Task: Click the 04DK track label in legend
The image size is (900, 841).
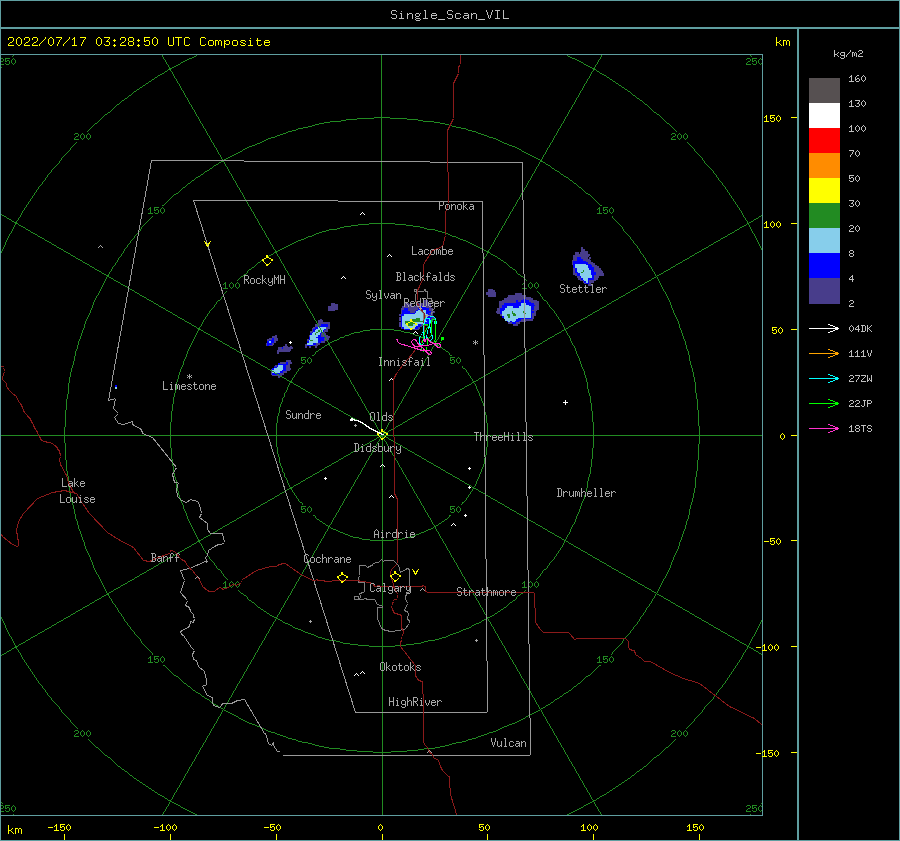Action: click(860, 329)
